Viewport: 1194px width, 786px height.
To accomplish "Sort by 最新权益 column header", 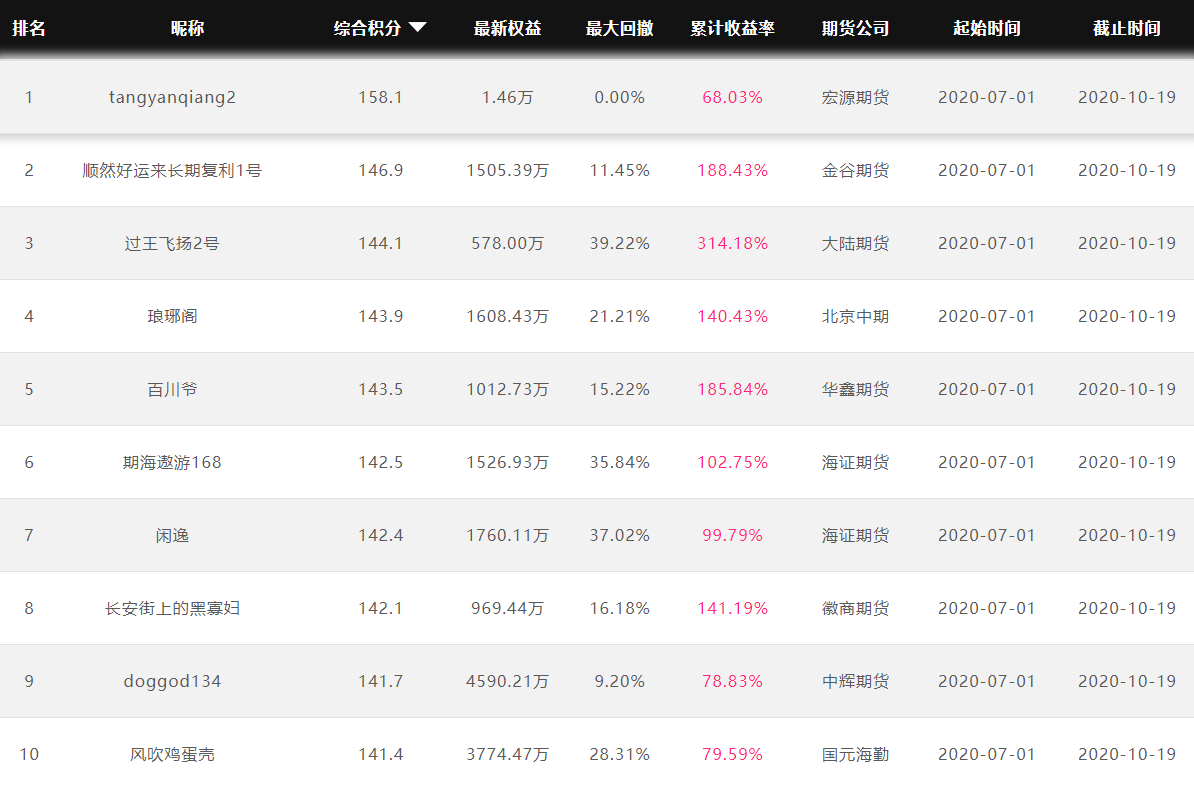I will [x=507, y=28].
